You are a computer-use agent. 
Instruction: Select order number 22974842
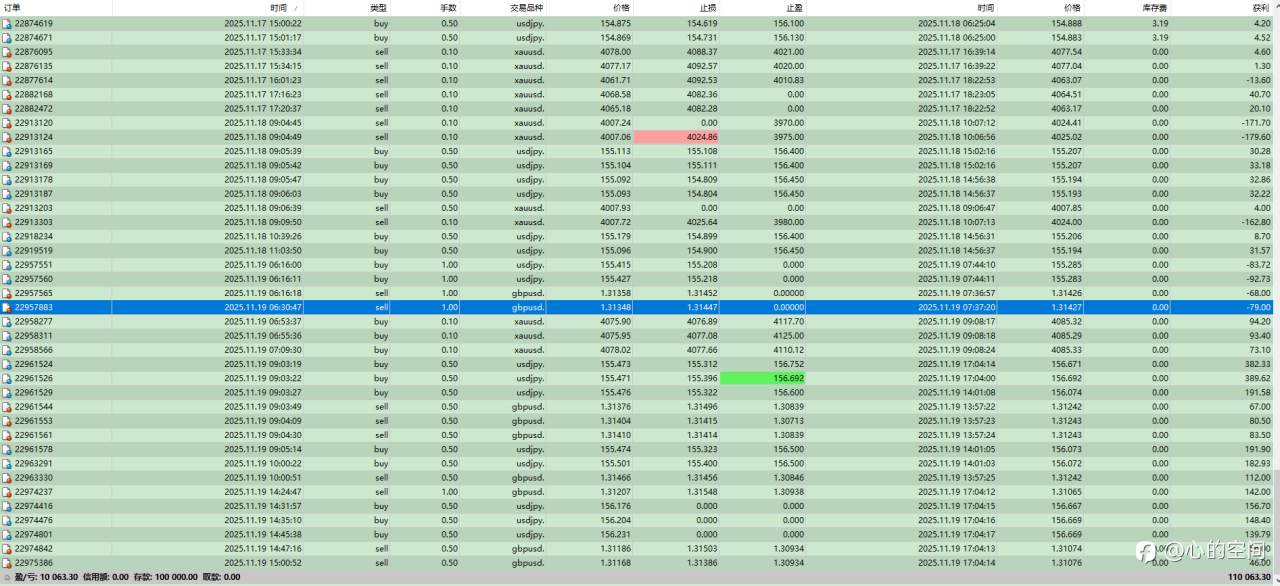[34, 549]
